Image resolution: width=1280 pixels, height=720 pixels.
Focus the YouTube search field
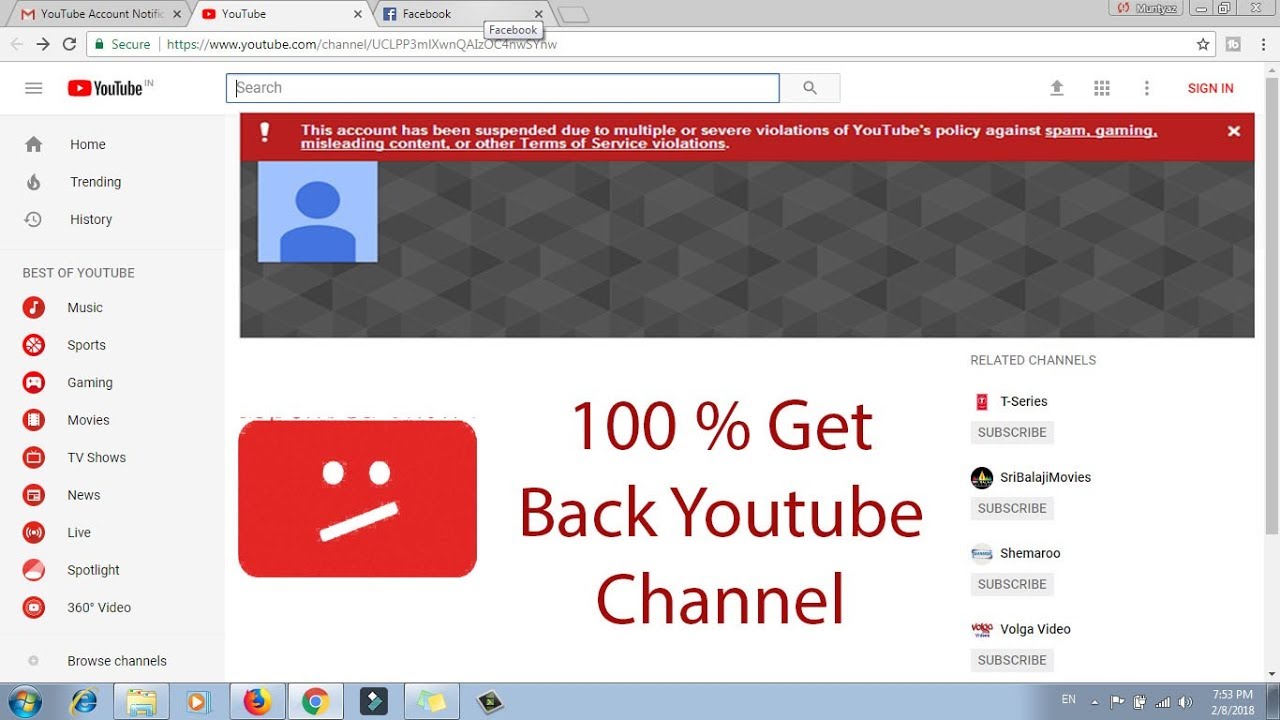[x=502, y=88]
